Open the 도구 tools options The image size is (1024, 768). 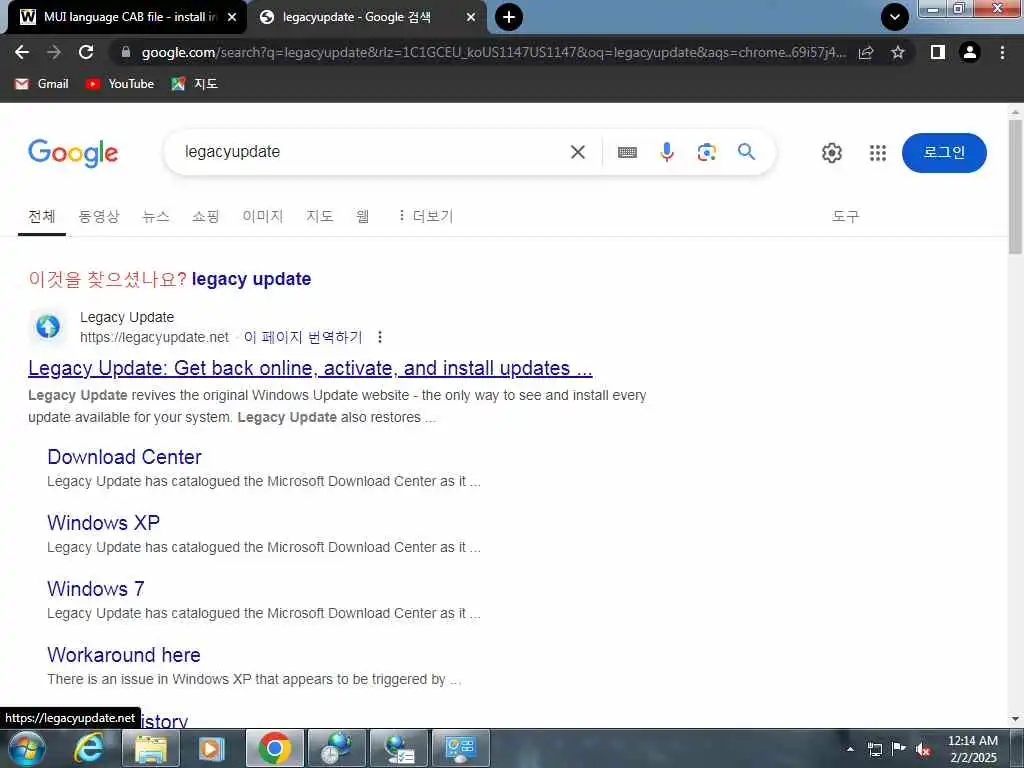point(846,216)
